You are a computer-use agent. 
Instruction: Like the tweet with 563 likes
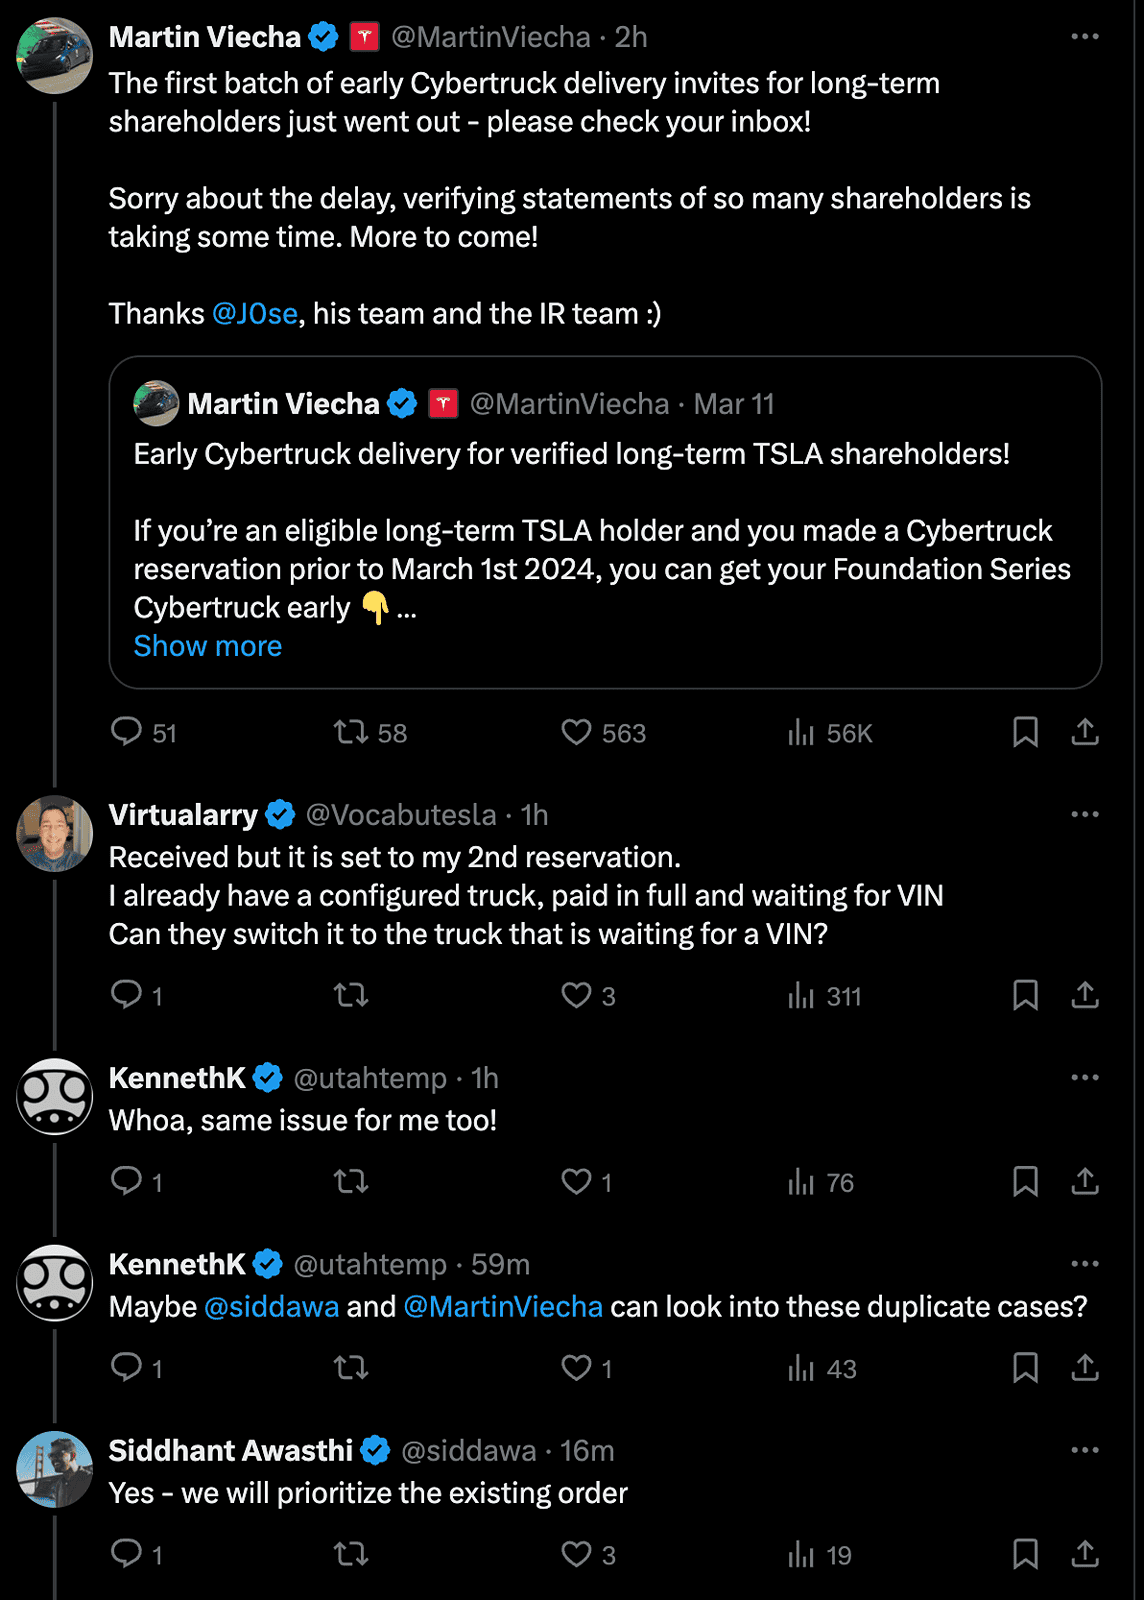603,733
